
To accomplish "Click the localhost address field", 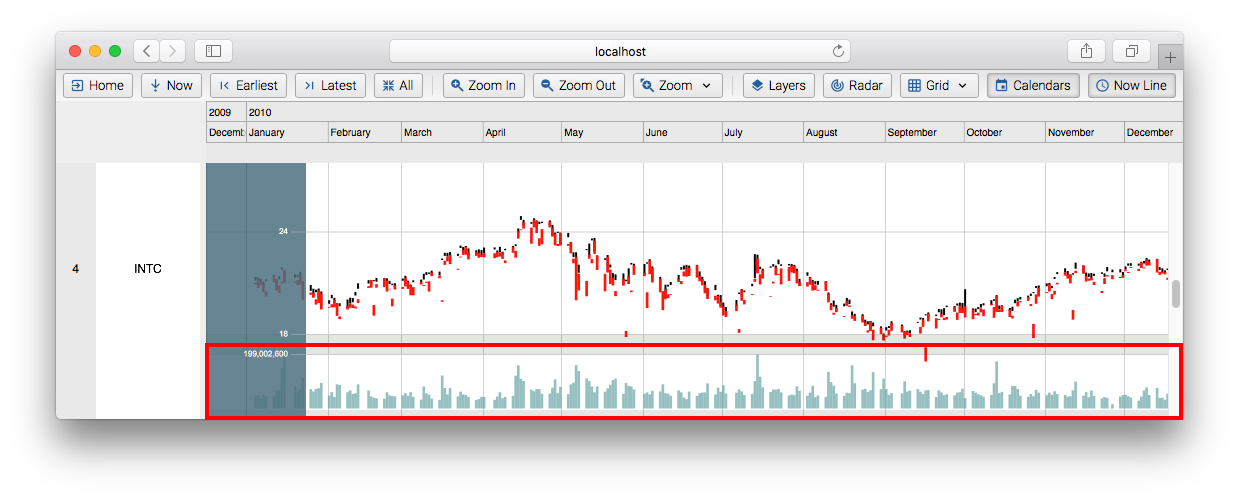I will 619,51.
